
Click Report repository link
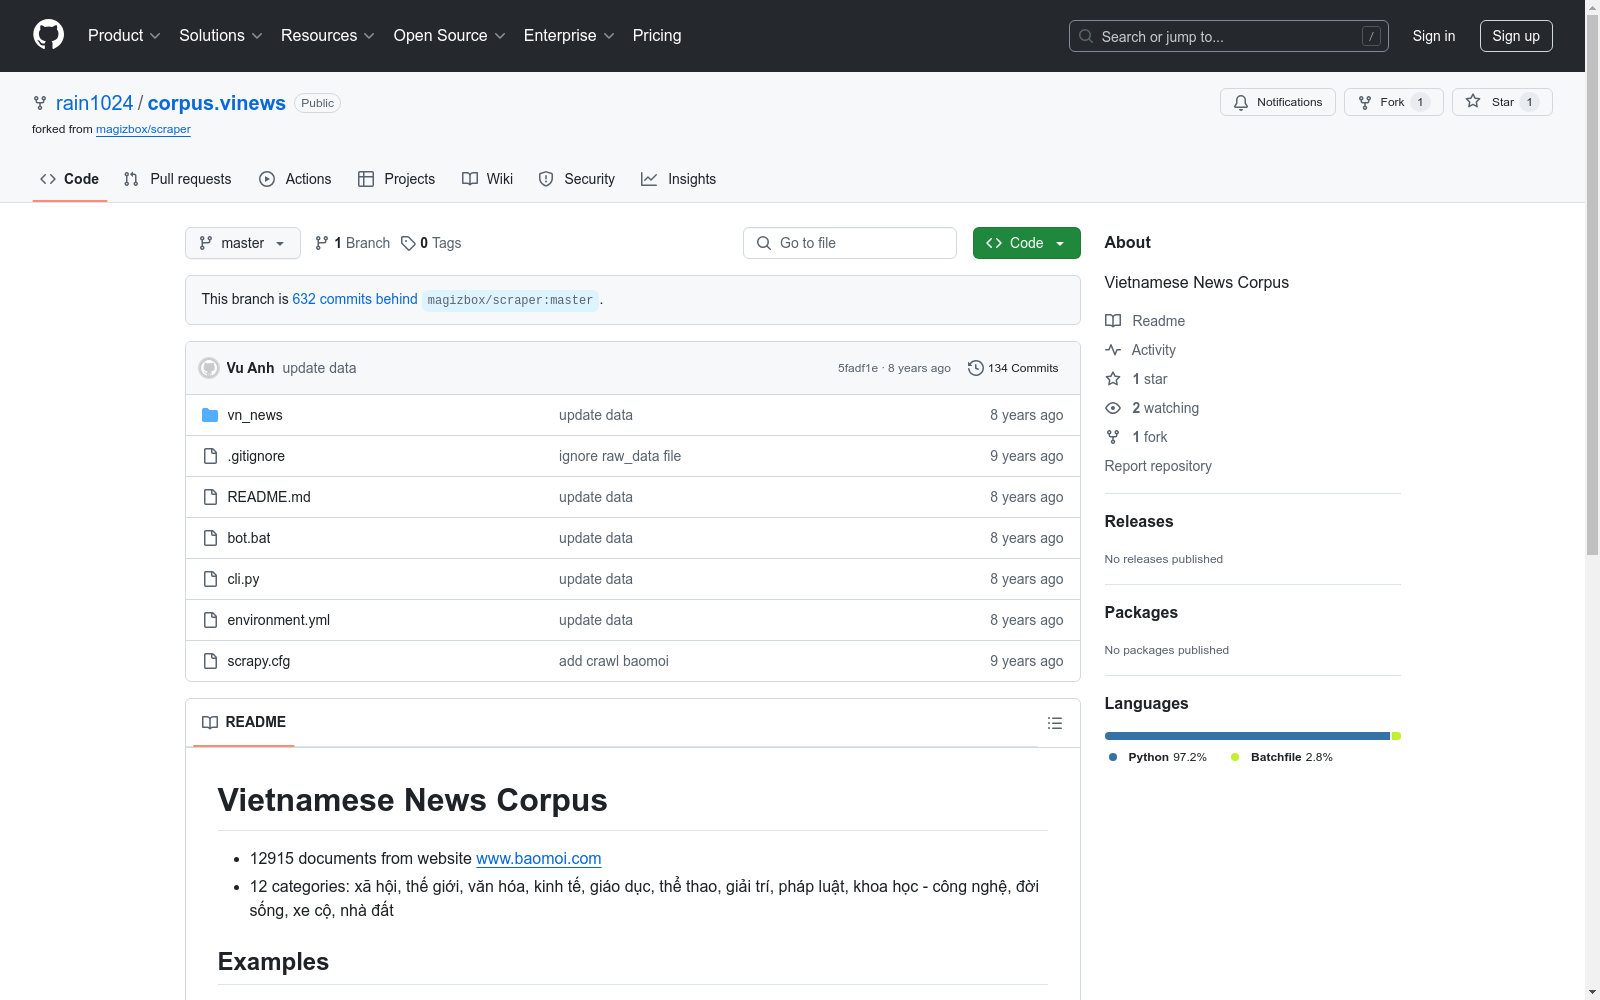(x=1158, y=466)
